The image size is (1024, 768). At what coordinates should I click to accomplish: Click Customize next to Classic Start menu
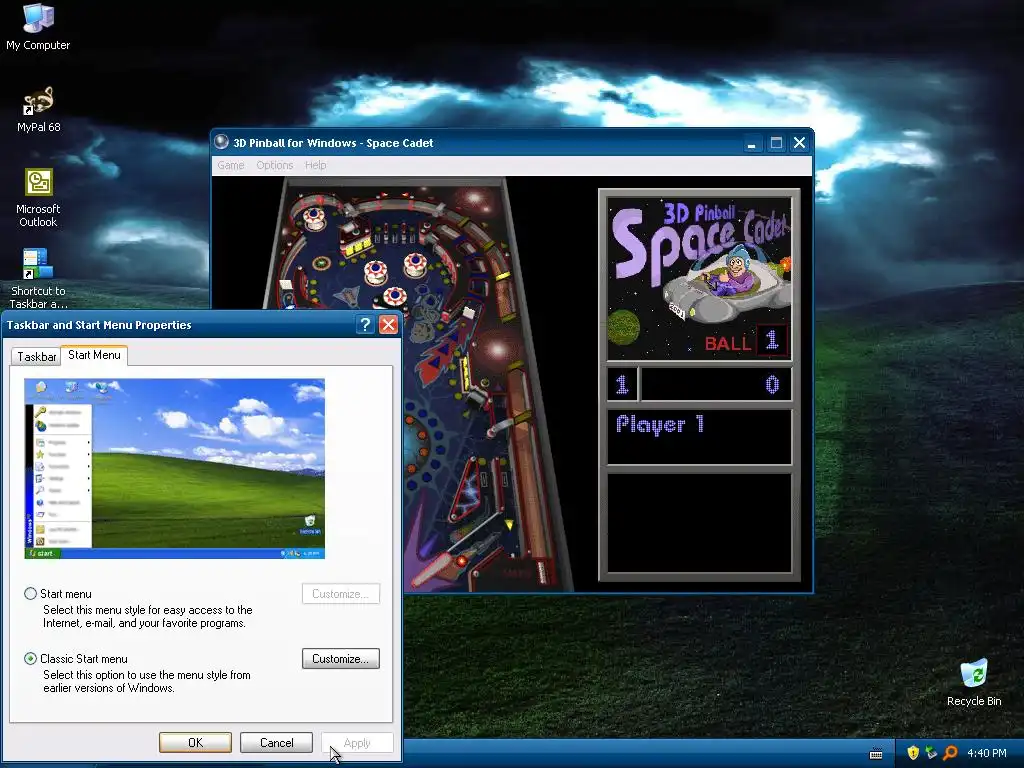(x=341, y=658)
